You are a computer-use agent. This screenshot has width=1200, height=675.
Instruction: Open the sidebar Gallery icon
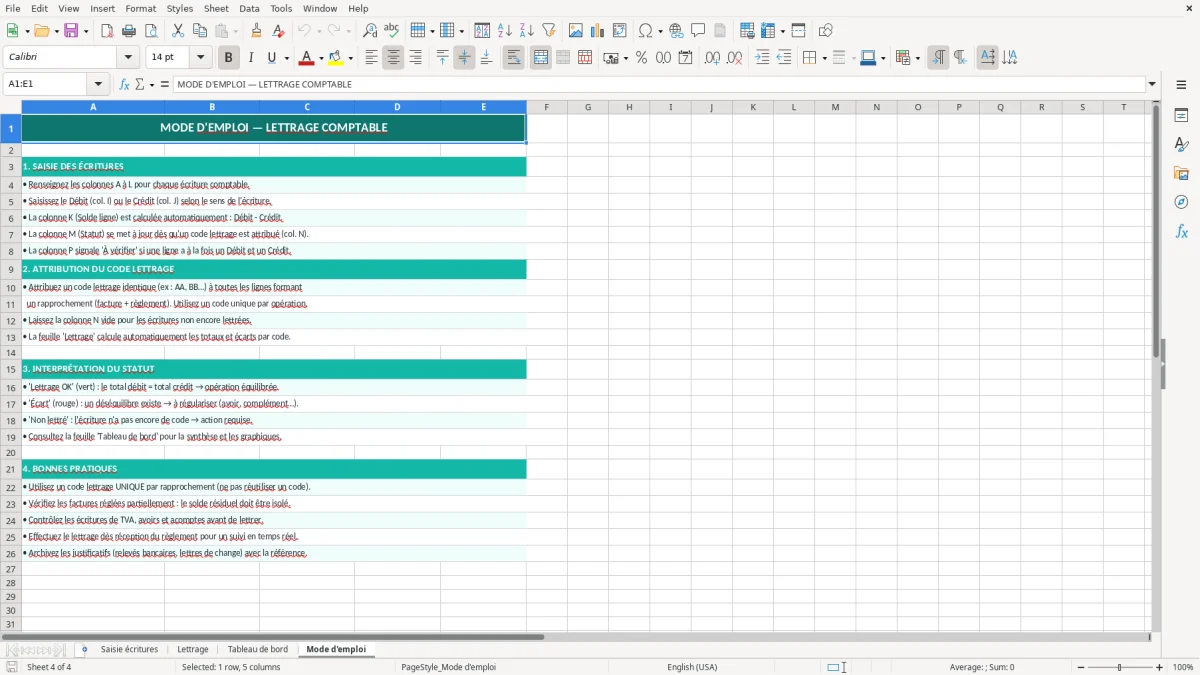point(1181,173)
